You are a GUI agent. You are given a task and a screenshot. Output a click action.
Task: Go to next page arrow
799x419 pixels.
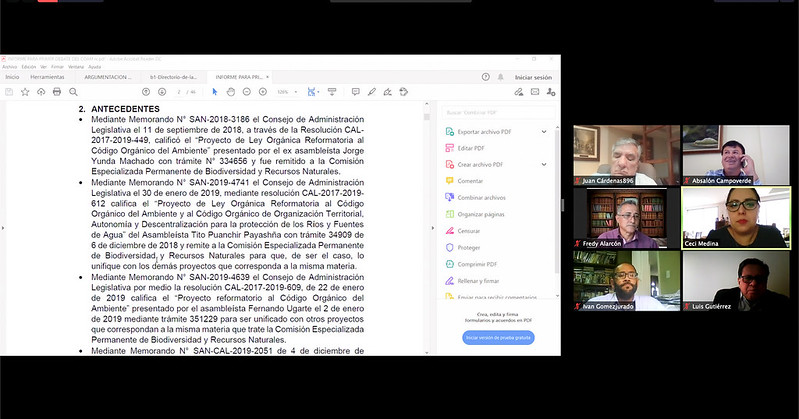pyautogui.click(x=162, y=92)
